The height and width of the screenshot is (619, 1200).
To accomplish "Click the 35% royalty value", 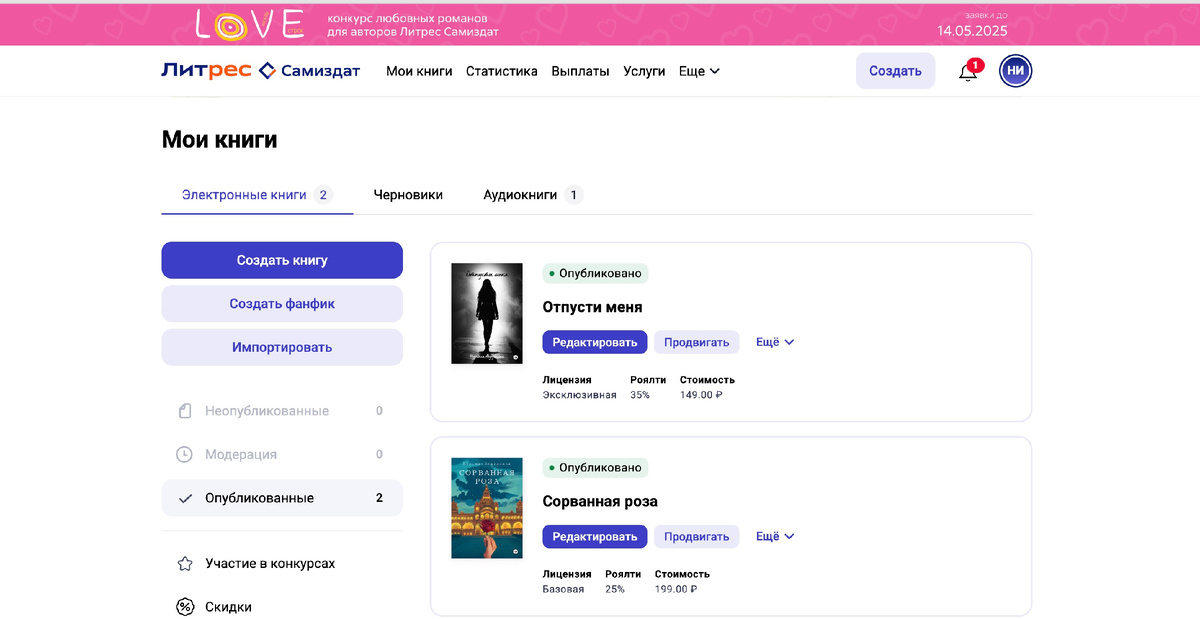I will click(640, 395).
